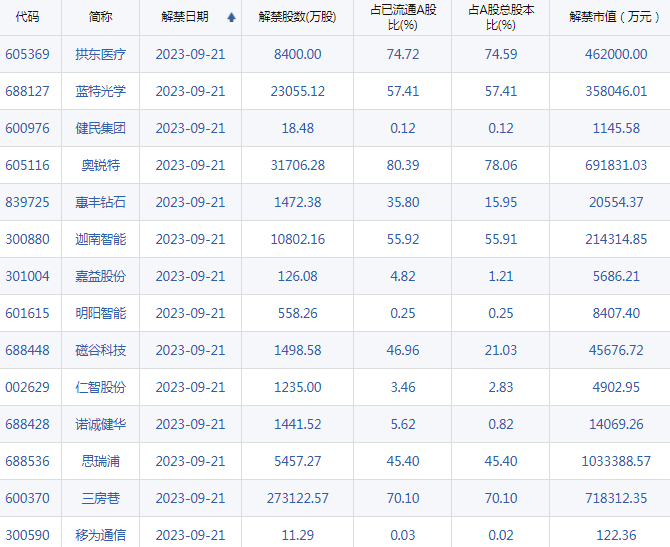Open the 惠丰钻石 link
670x547 pixels.
100,202
